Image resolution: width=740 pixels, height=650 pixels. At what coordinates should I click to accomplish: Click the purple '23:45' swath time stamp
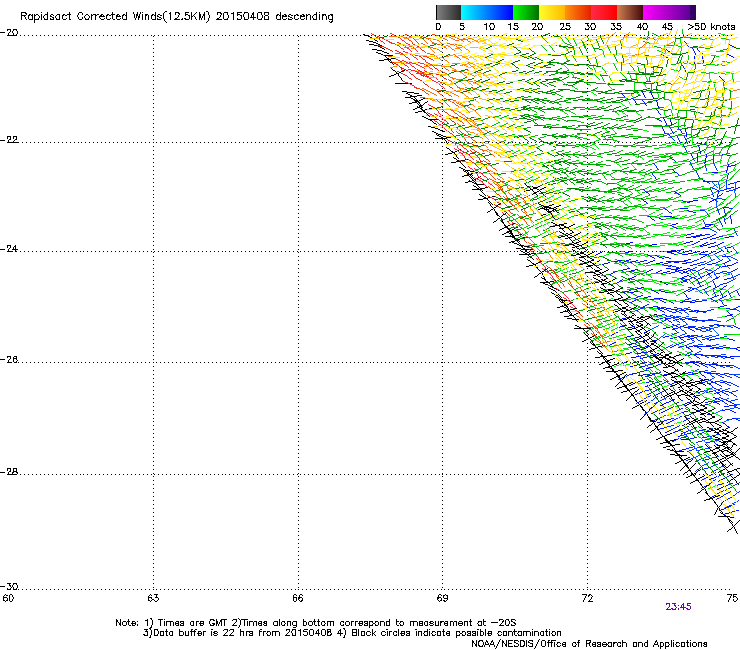[x=678, y=607]
